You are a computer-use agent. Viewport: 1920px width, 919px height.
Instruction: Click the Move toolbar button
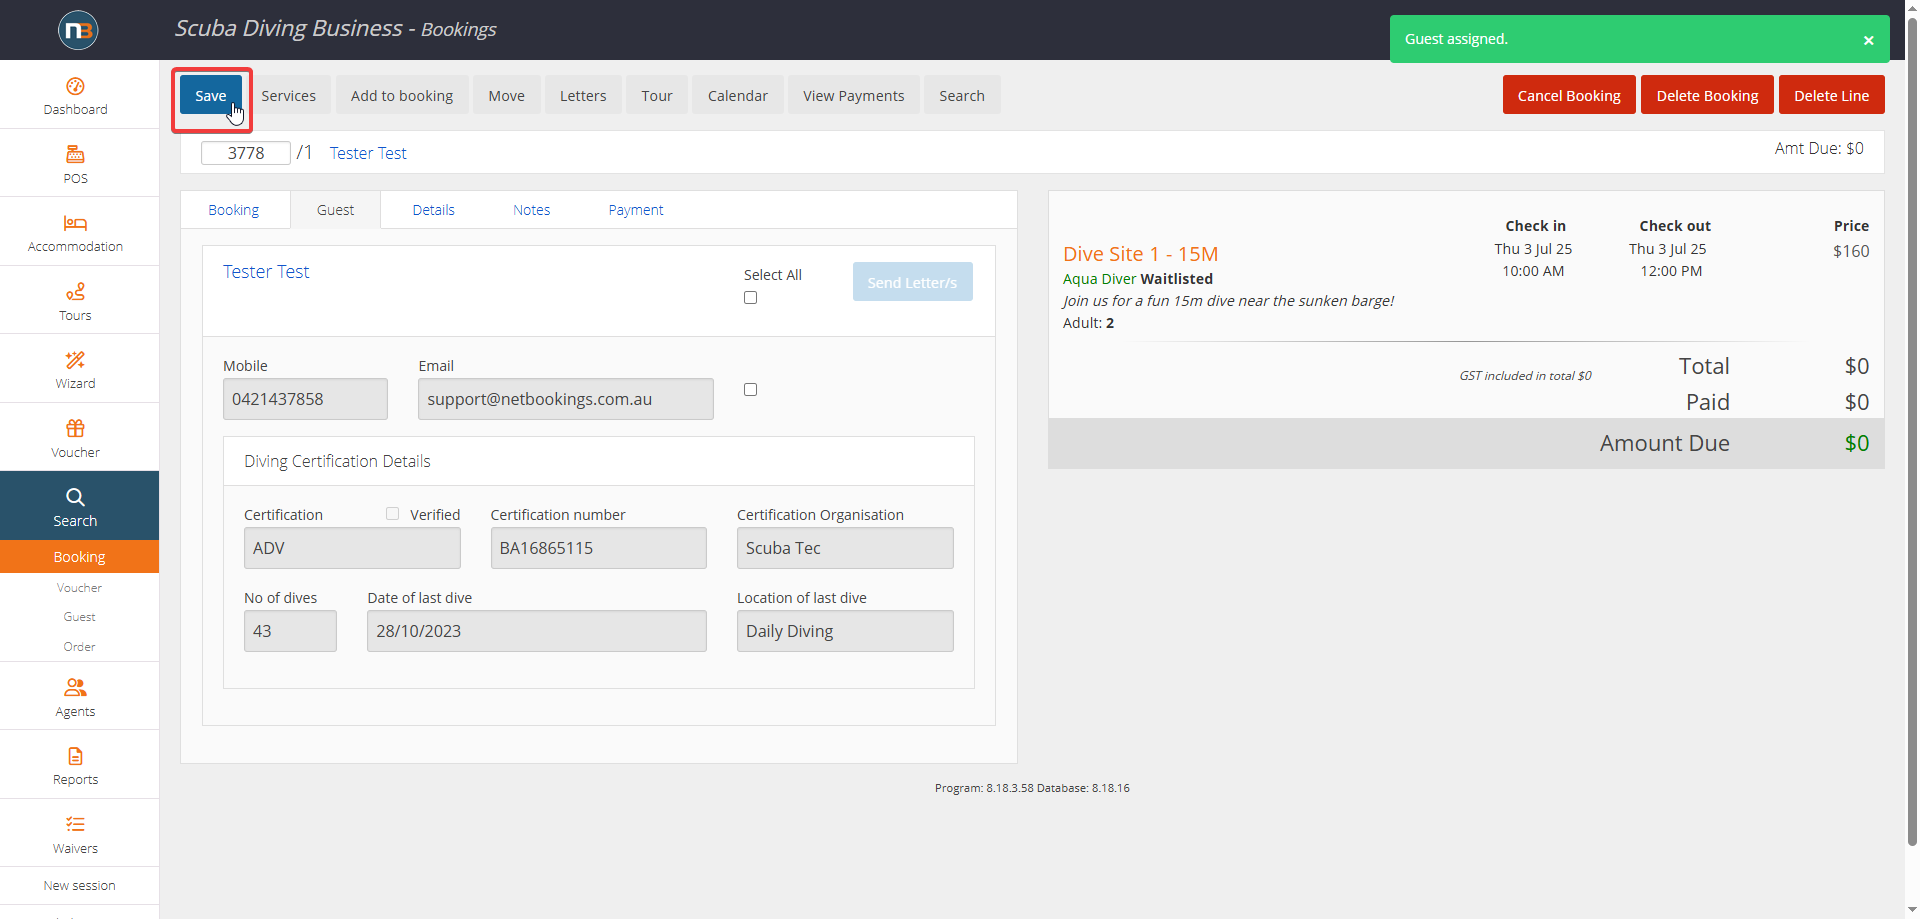click(506, 96)
